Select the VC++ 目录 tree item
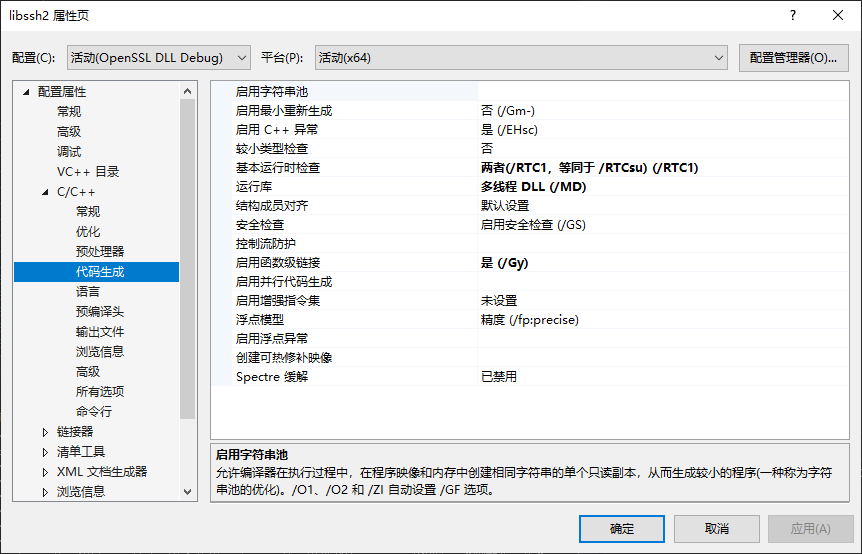Screen dimensions: 862x554 [88, 171]
